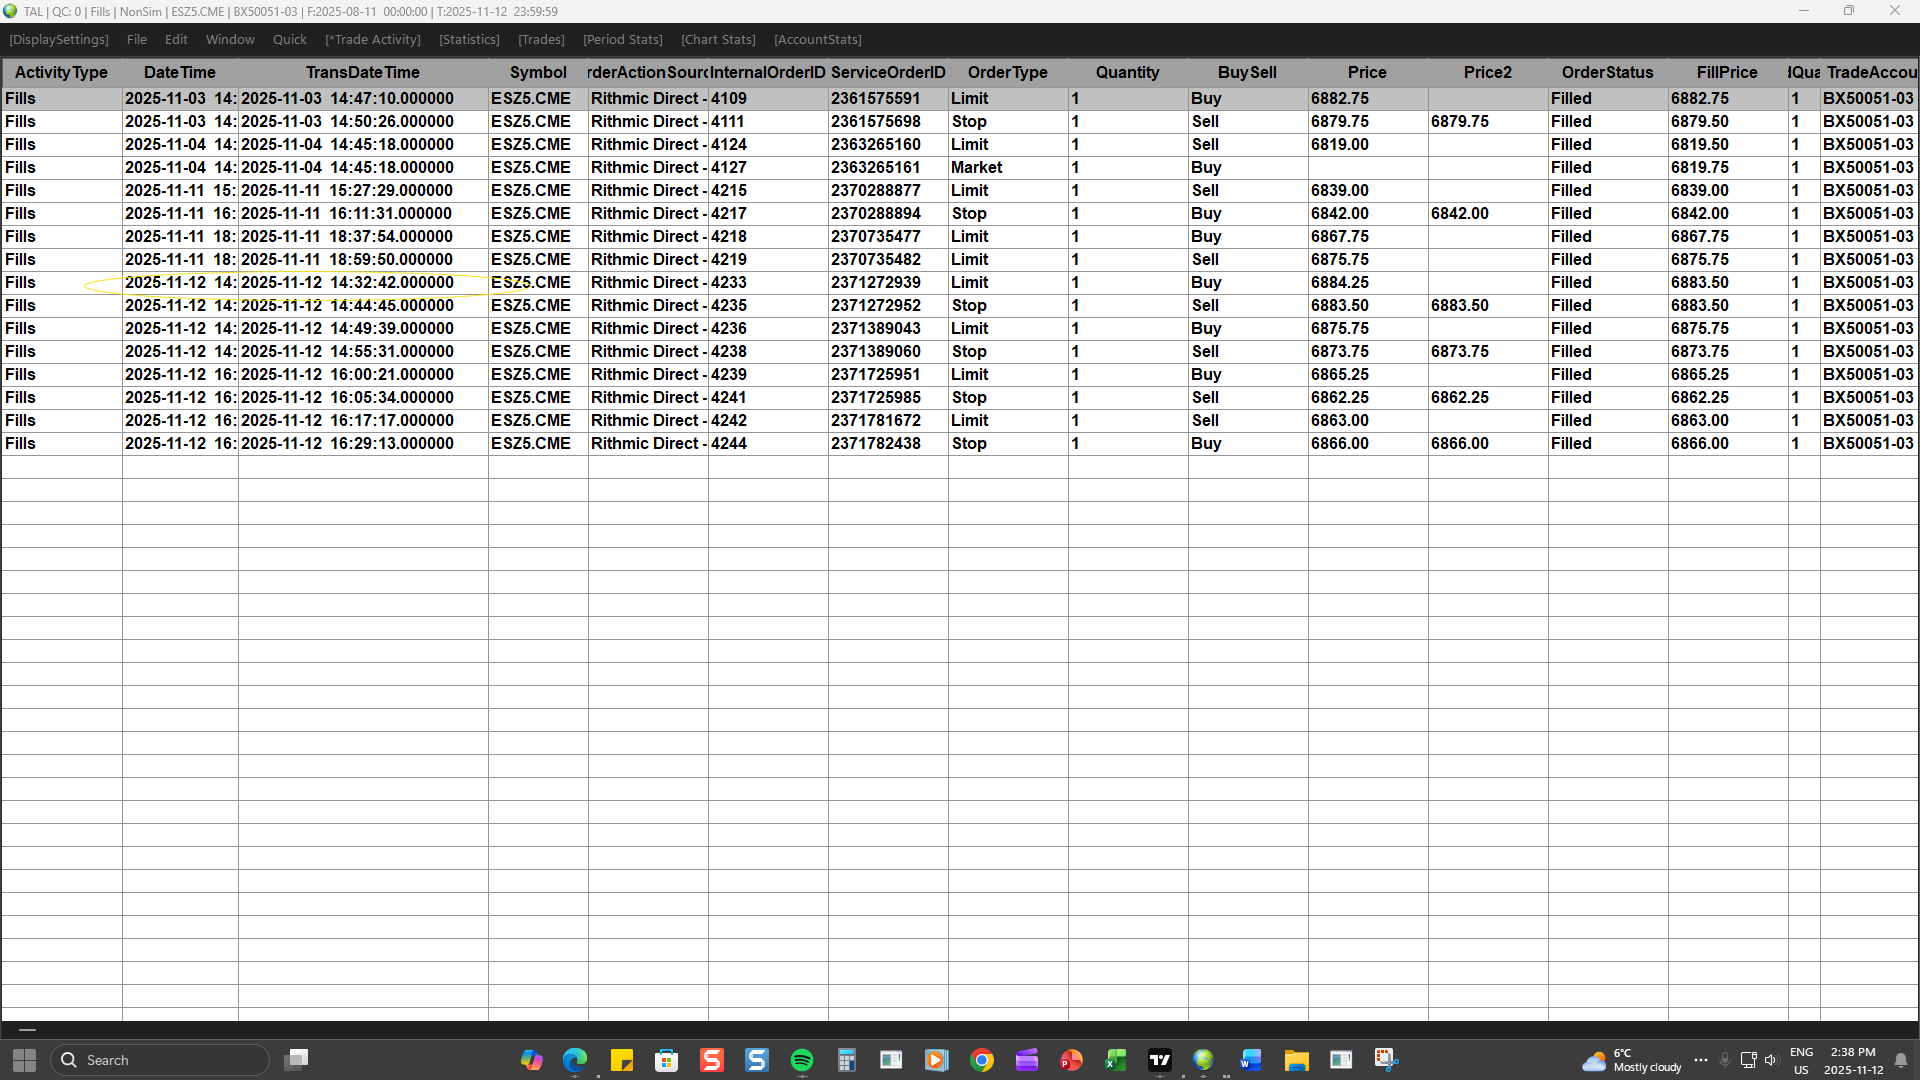1920x1080 pixels.
Task: Open the notification bell in system tray
Action: 1901,1060
